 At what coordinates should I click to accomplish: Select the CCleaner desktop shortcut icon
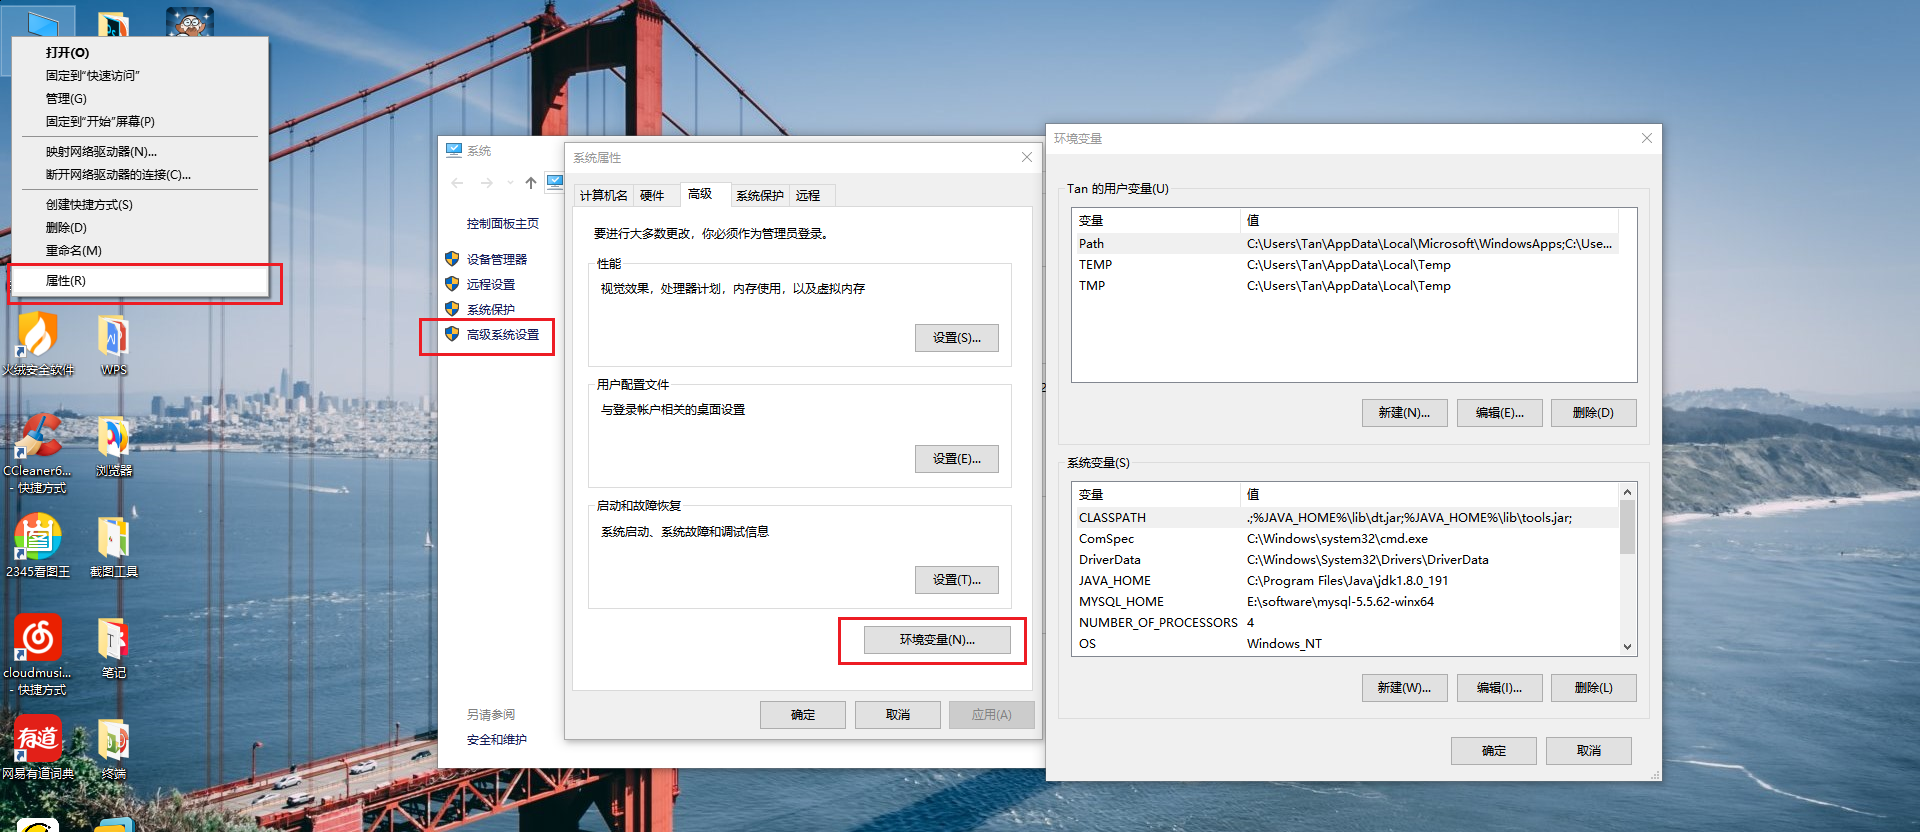38,438
